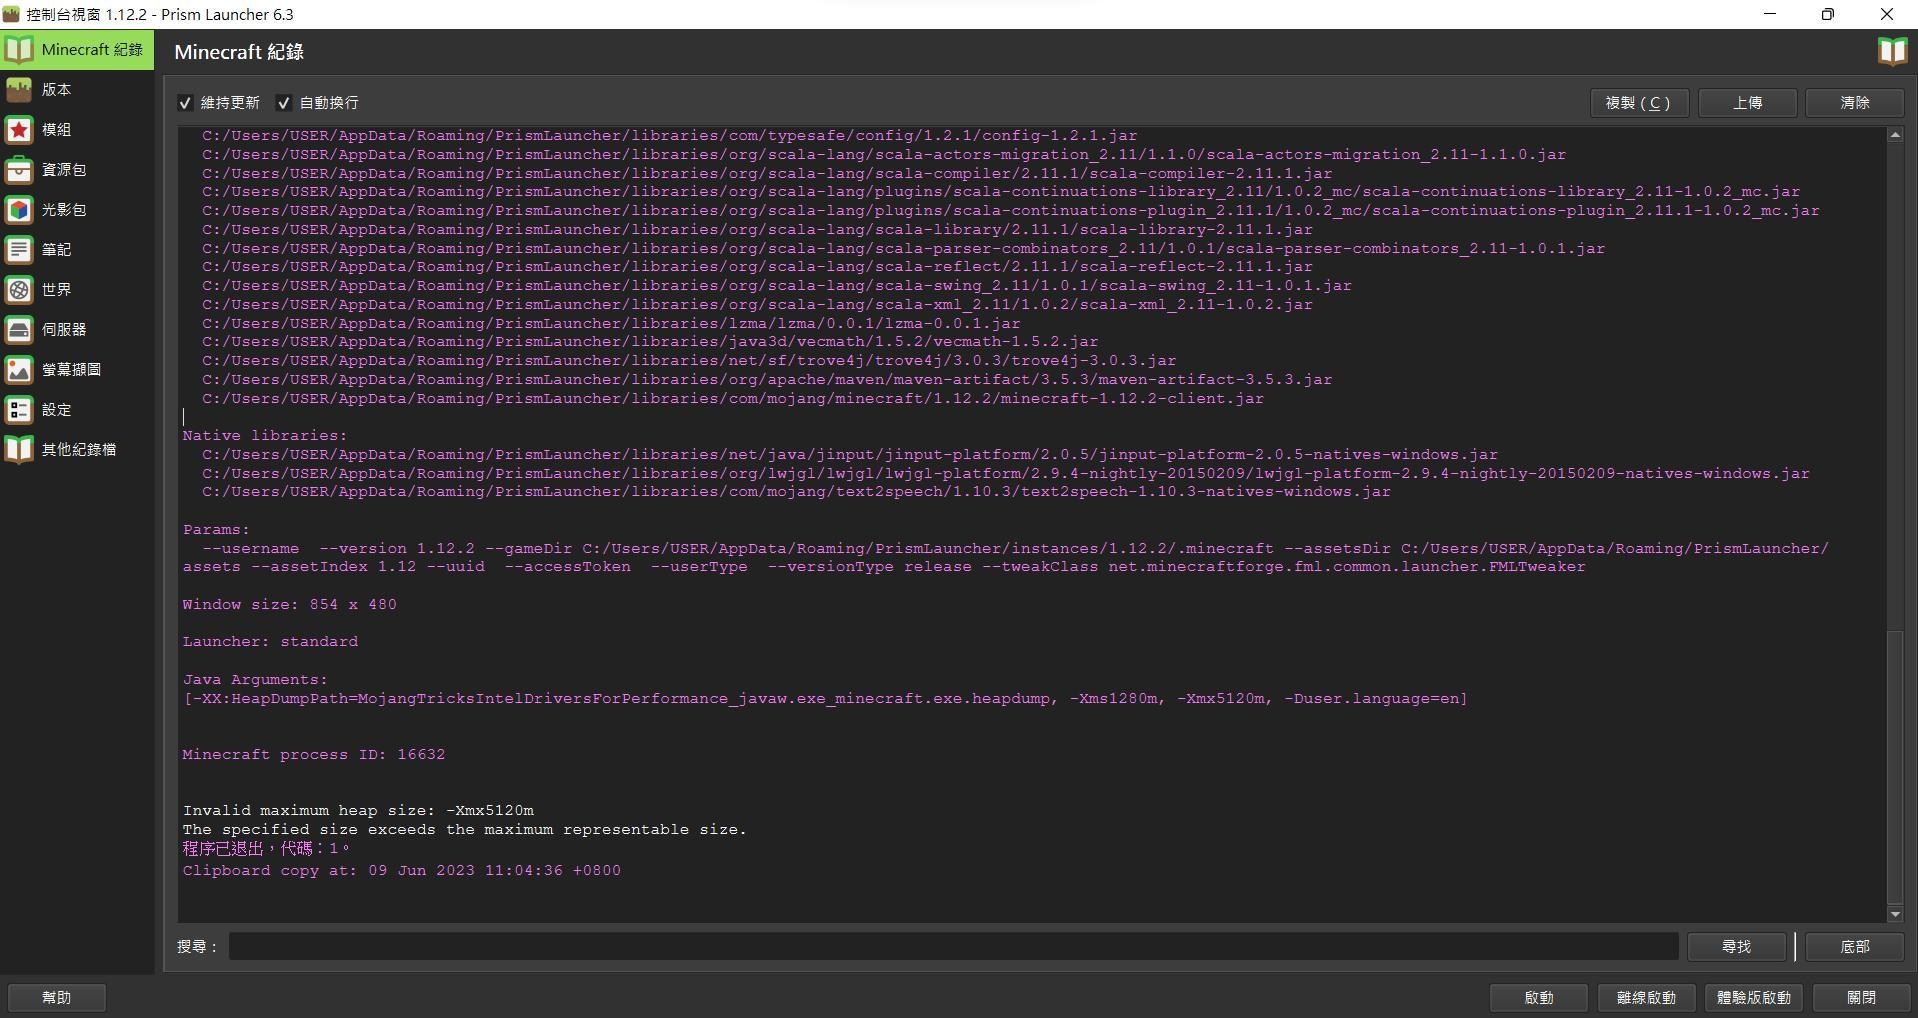The height and width of the screenshot is (1018, 1918).
Task: Click the 筆記 notes icon
Action: point(19,250)
